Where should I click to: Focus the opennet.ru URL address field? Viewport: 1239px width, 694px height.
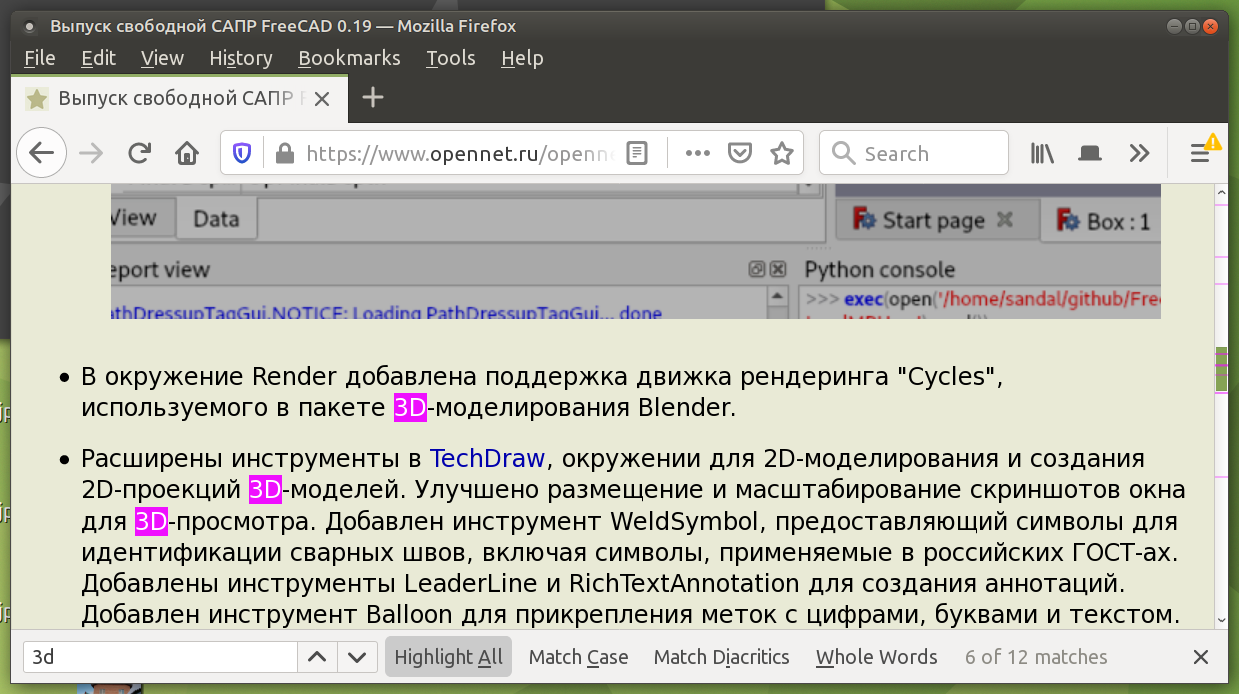(x=460, y=153)
